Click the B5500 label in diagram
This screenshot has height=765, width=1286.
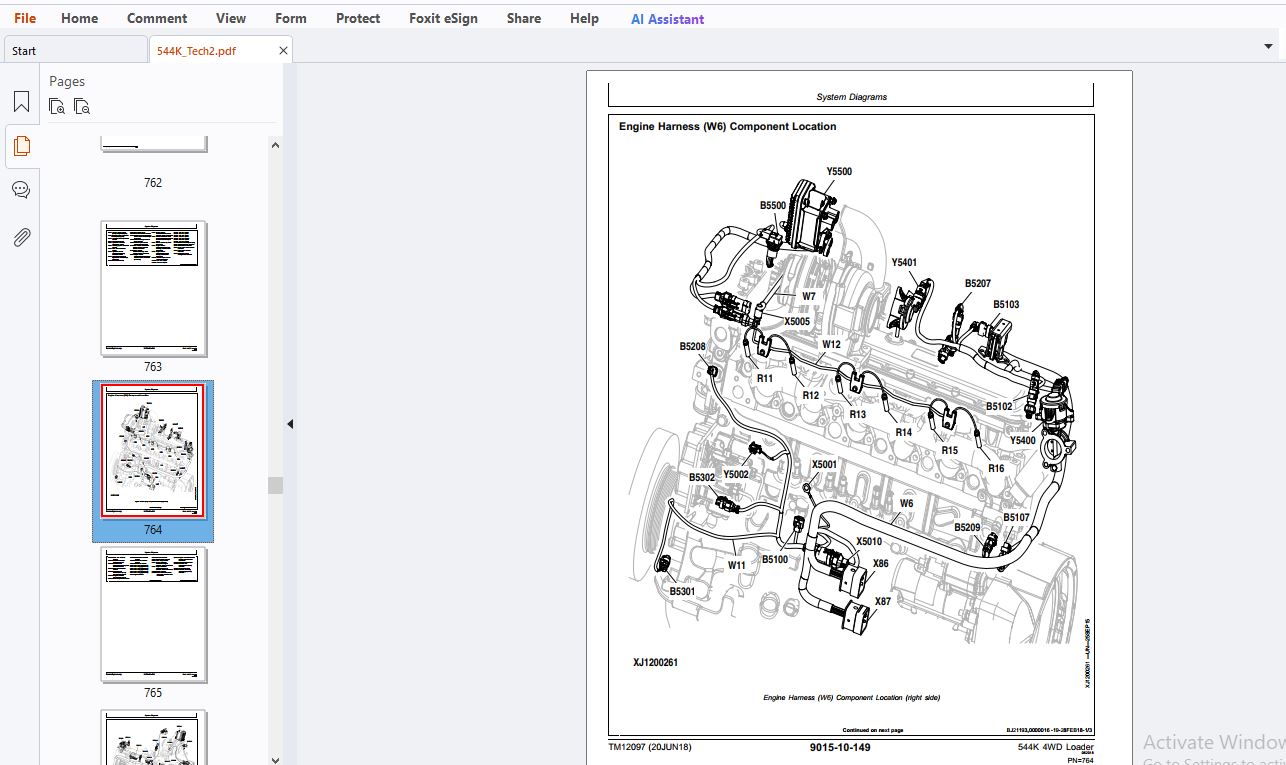coord(773,206)
